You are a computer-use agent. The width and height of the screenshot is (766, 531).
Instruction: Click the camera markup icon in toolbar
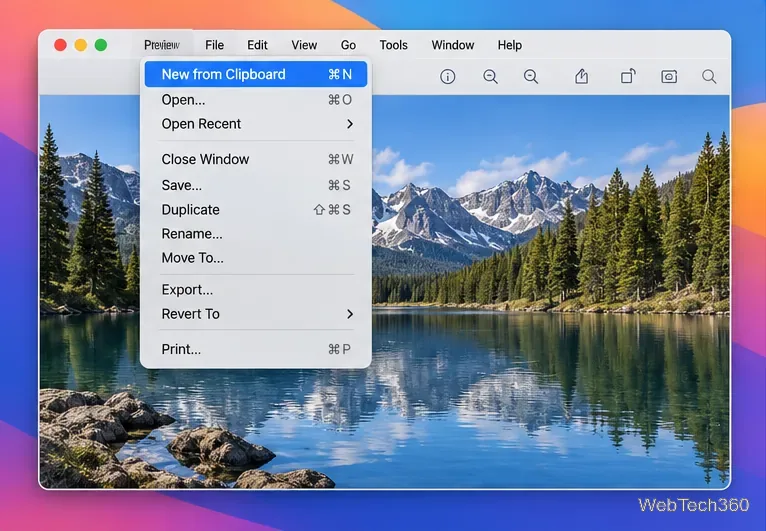point(669,77)
